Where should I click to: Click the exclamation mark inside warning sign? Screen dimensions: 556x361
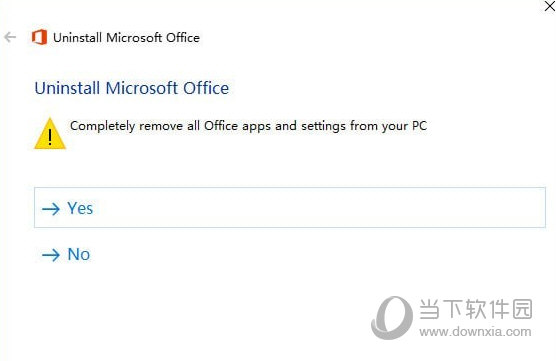[50, 137]
